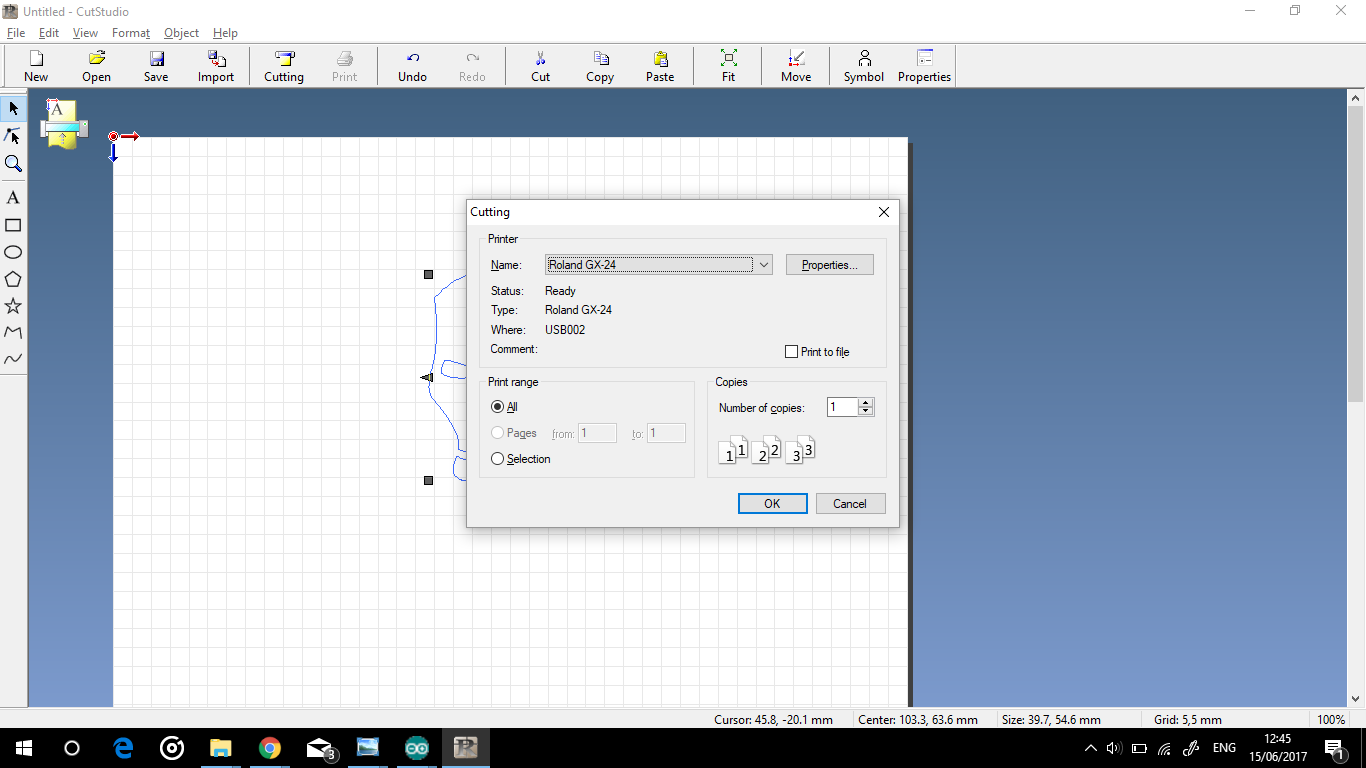Open the Format menu
This screenshot has width=1366, height=768.
(x=131, y=33)
